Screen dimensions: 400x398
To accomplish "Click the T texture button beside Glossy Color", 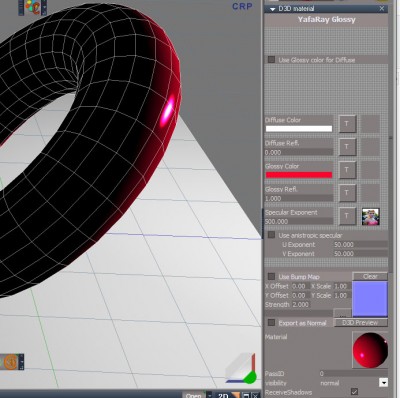I will 347,170.
